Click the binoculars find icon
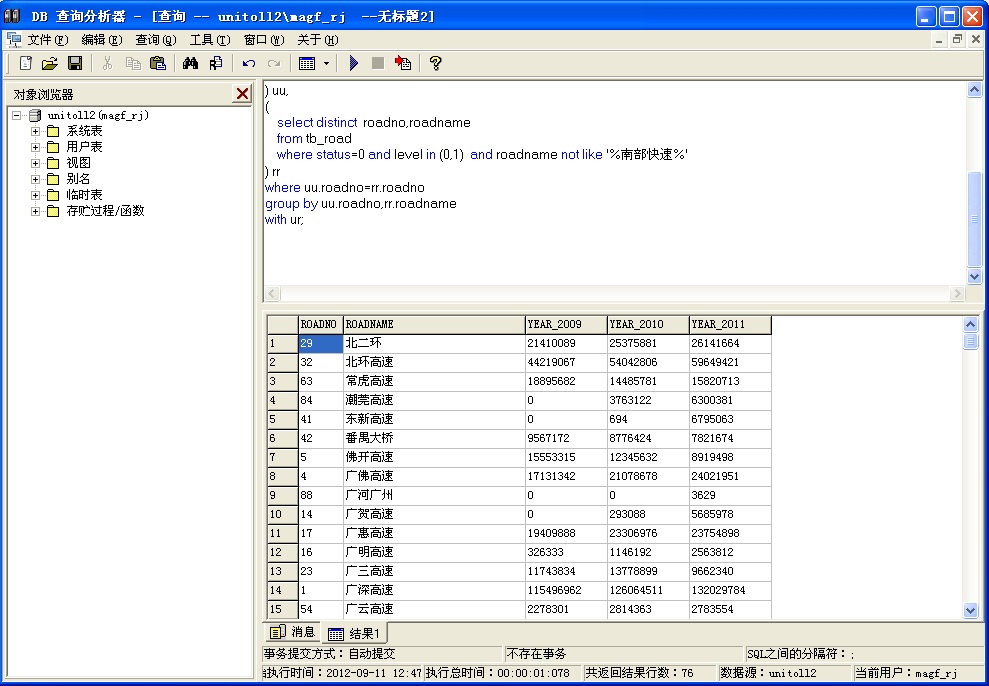Viewport: 989px width, 686px height. click(191, 63)
